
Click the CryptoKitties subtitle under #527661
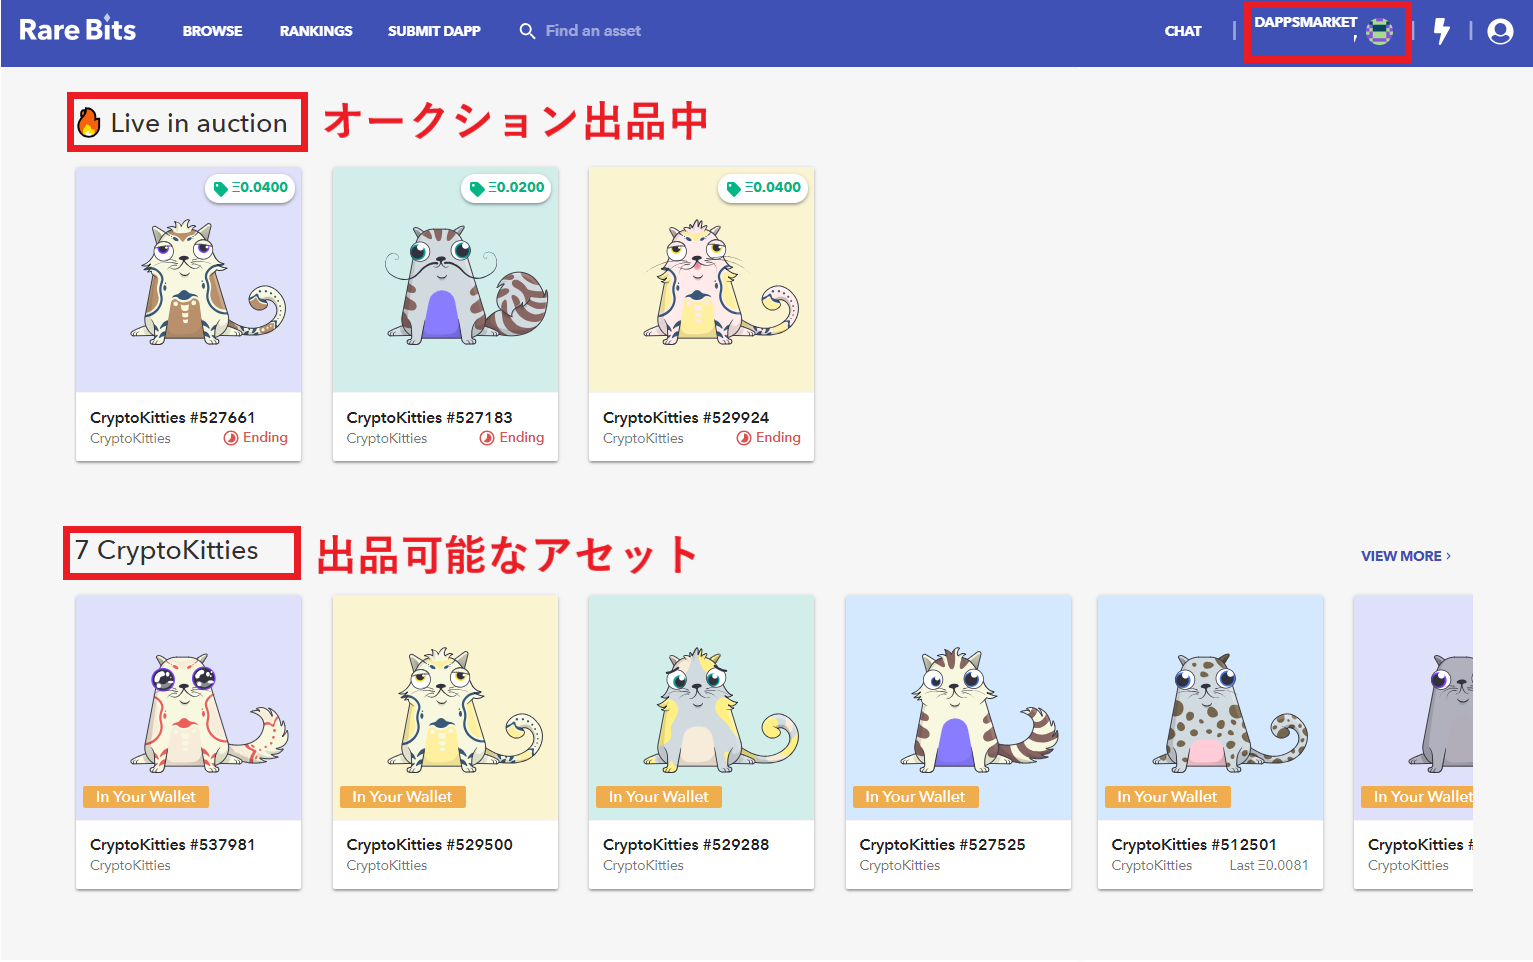click(x=130, y=439)
